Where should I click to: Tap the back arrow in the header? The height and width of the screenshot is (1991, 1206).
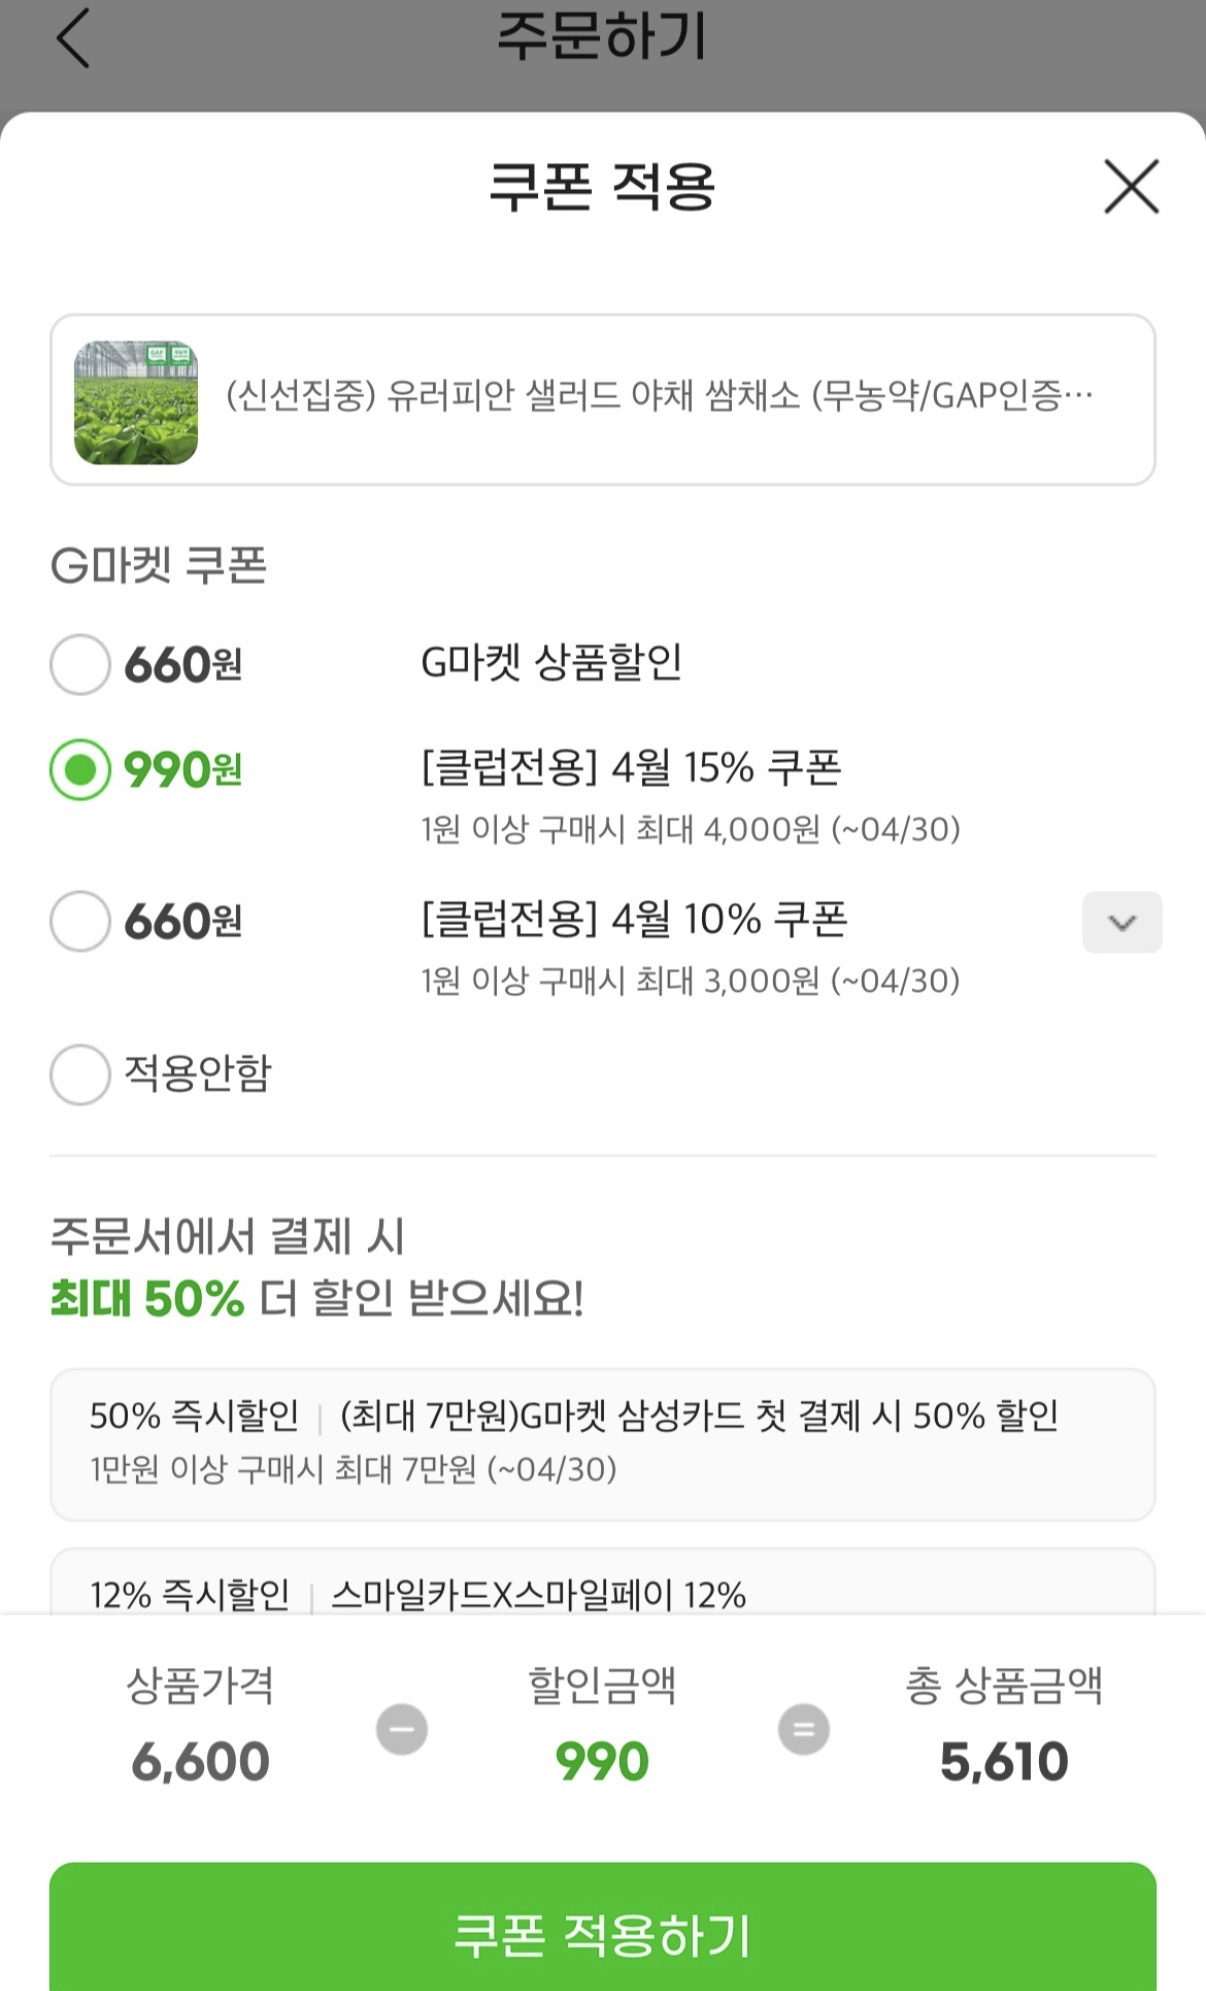[73, 38]
